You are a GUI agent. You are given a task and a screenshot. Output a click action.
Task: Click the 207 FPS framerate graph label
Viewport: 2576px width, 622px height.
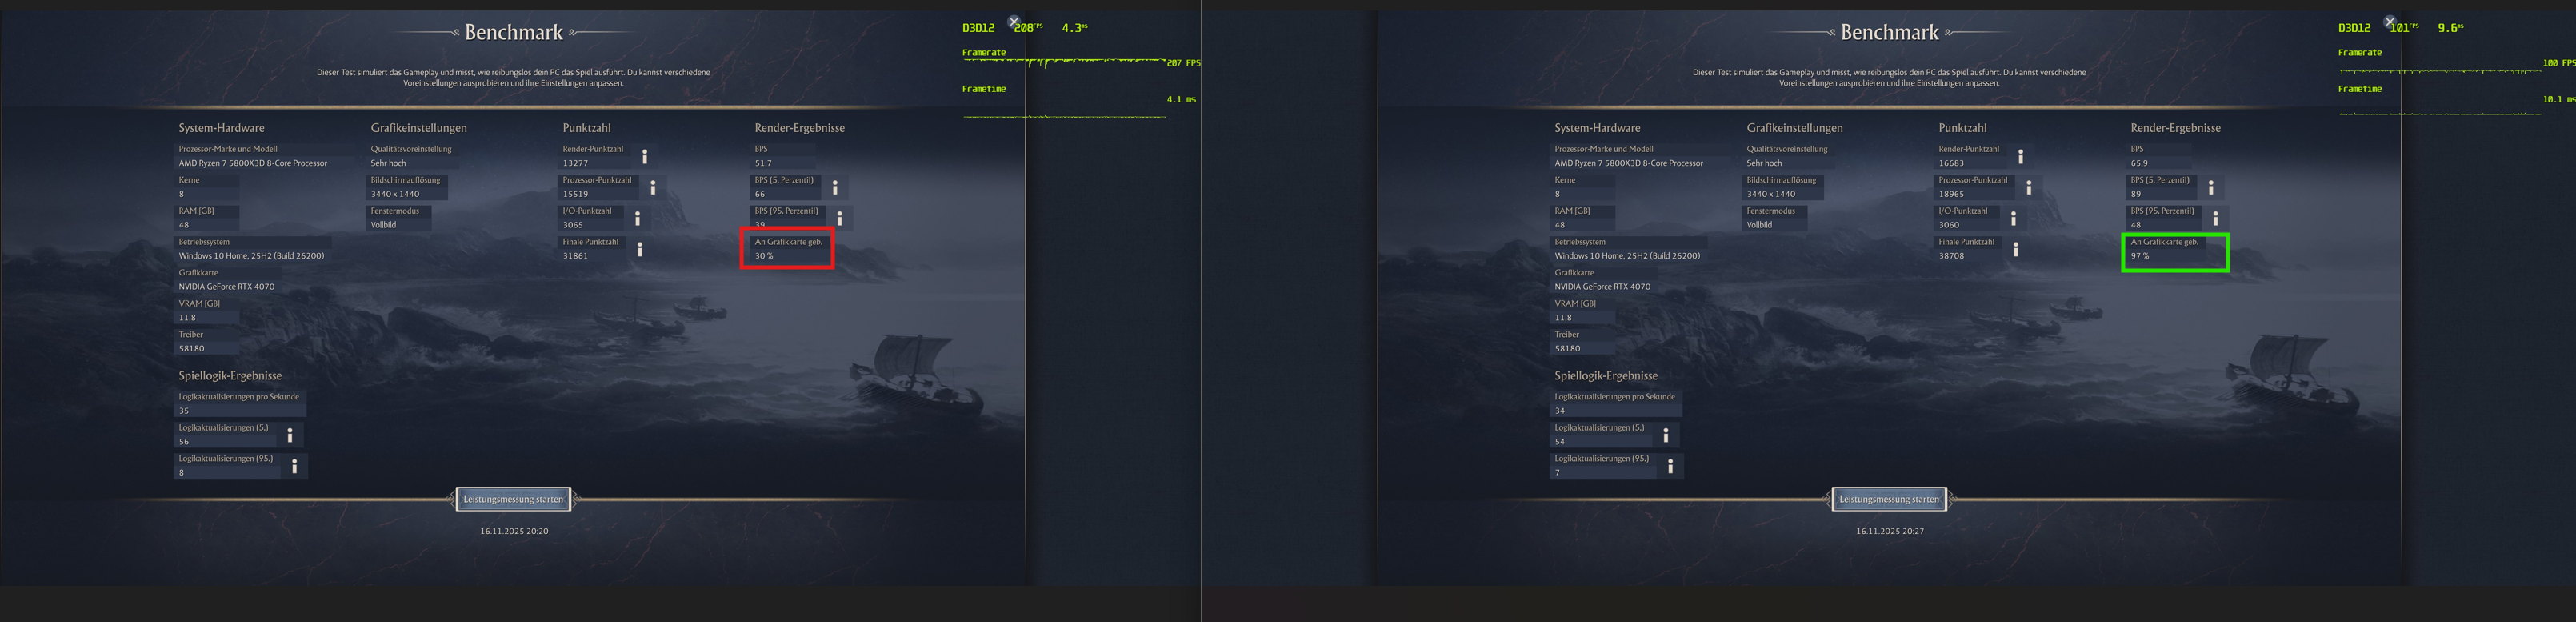(1183, 63)
